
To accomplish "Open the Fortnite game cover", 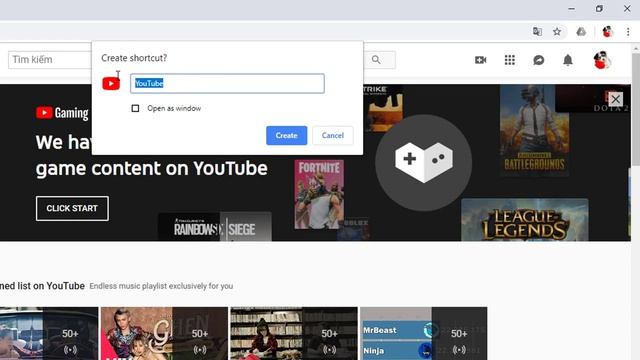I will click(x=319, y=194).
